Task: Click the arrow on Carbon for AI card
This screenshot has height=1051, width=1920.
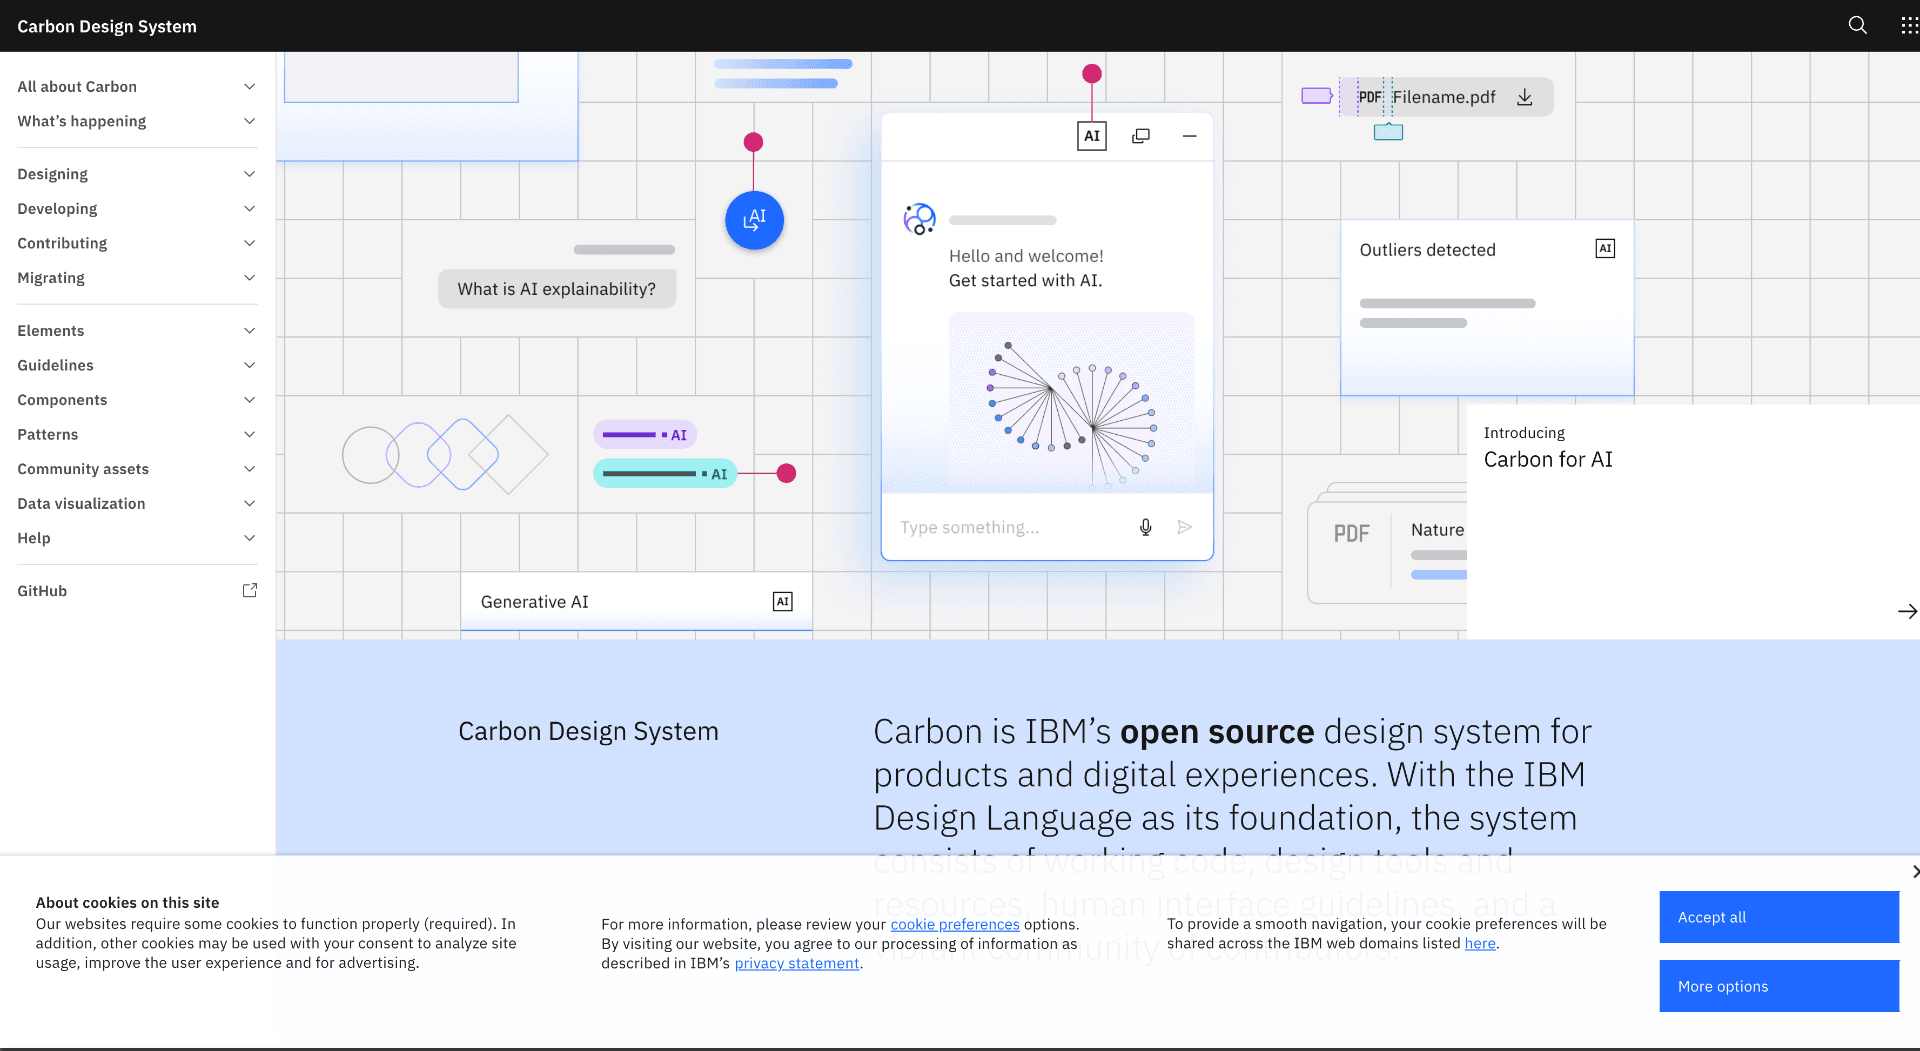Action: pos(1907,611)
